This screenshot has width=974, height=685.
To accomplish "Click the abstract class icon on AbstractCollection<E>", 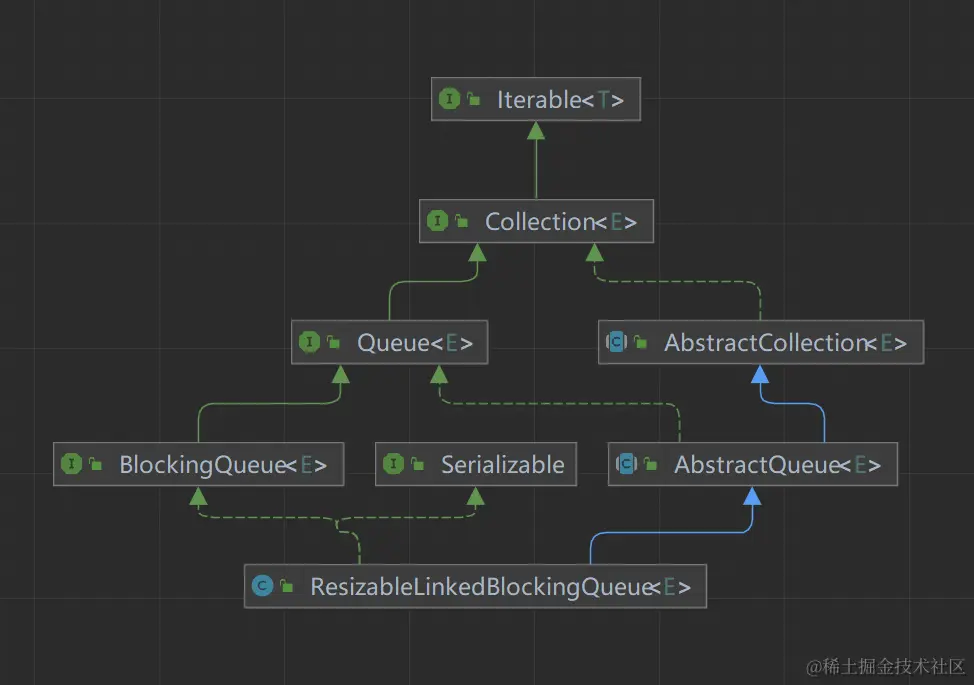I will click(x=616, y=342).
